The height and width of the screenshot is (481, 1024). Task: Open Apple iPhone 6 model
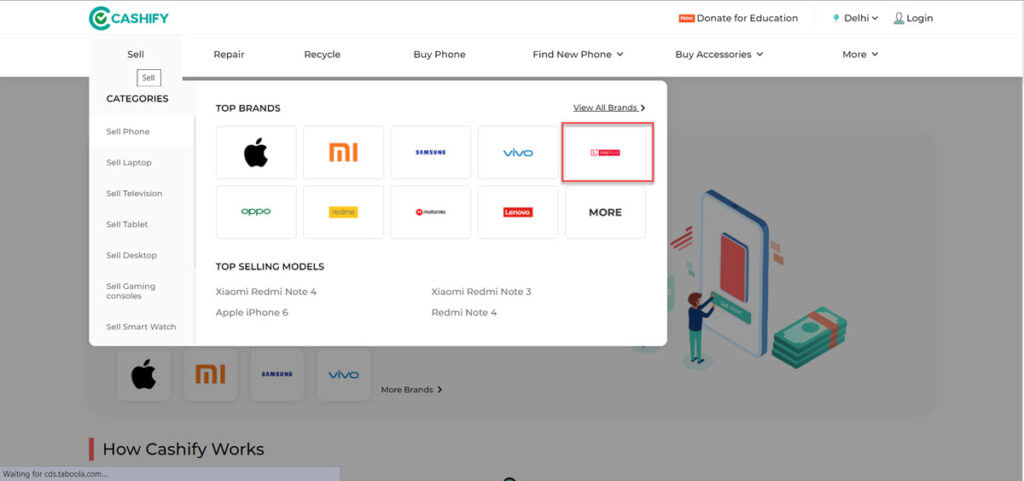point(251,313)
